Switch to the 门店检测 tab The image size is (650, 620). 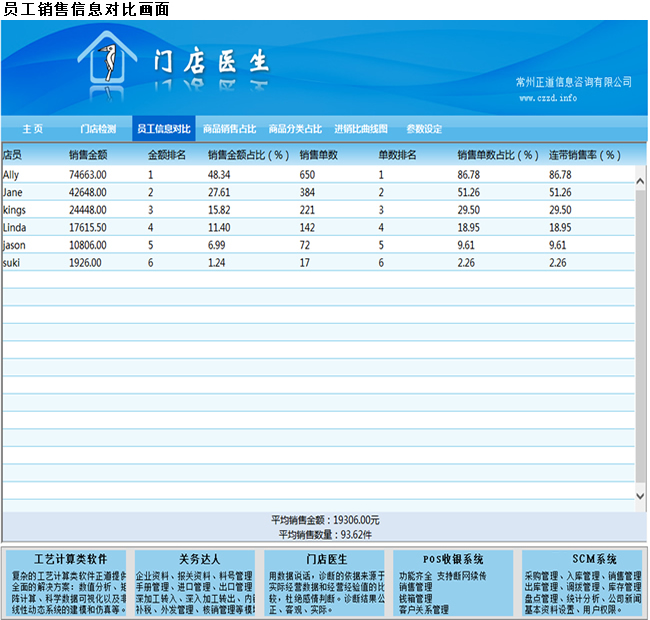[x=98, y=129]
